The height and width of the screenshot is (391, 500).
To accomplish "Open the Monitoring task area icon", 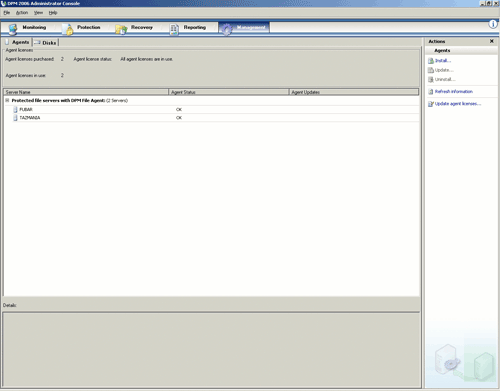I will [x=13, y=29].
